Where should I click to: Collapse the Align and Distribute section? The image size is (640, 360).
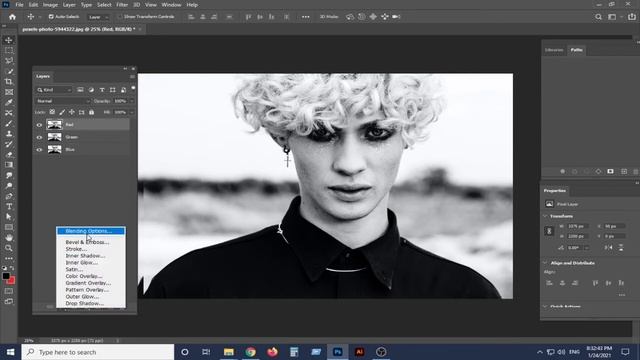545,263
